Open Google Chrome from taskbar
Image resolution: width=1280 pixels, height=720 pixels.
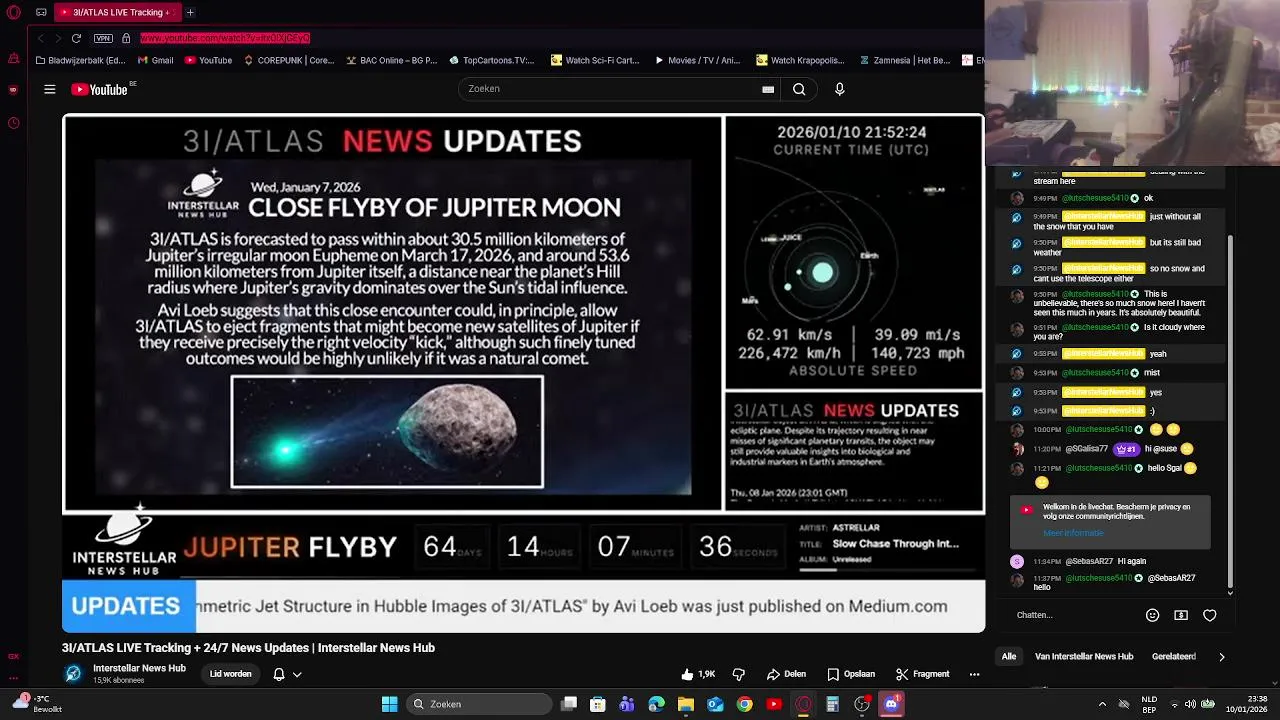[x=745, y=704]
